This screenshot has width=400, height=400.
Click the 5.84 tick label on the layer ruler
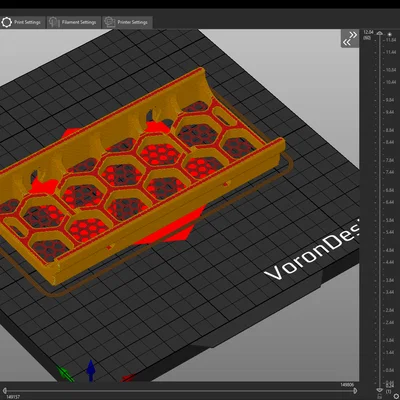tap(390, 220)
